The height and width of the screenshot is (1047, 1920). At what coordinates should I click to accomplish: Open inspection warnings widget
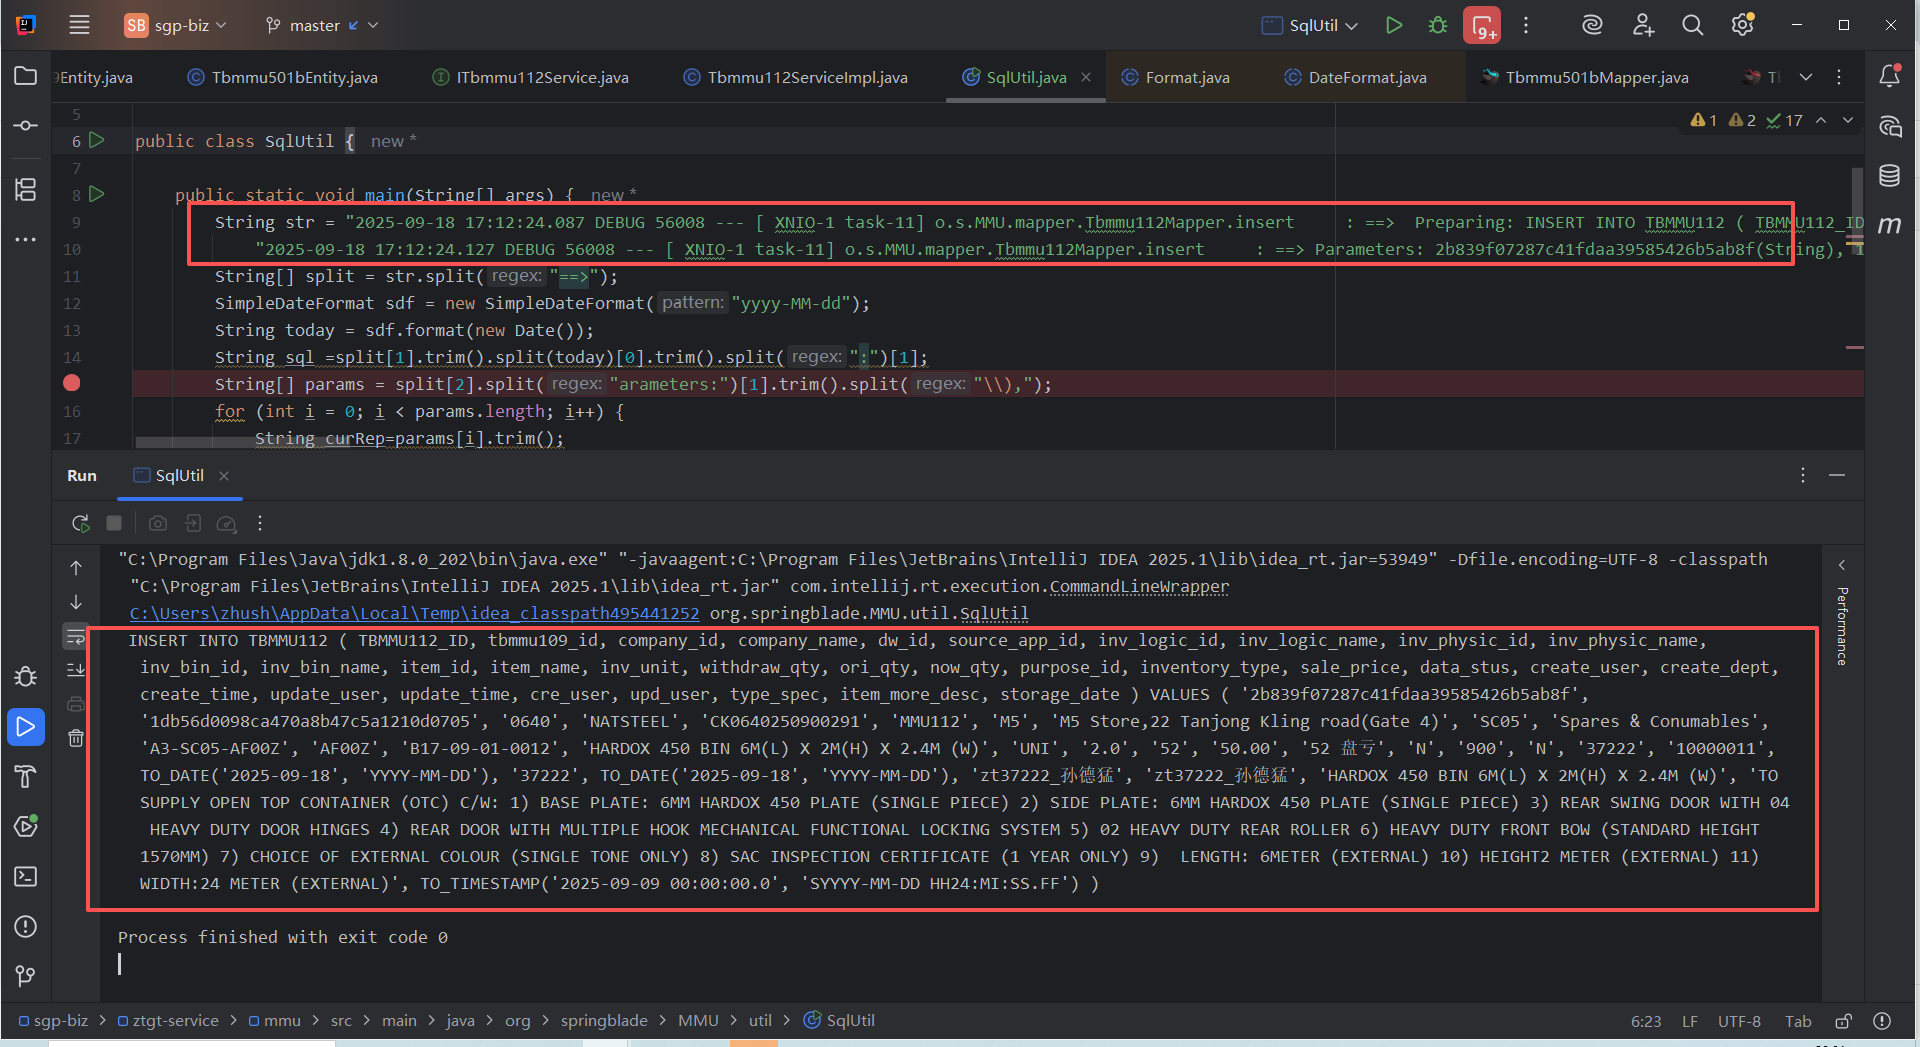[1746, 120]
